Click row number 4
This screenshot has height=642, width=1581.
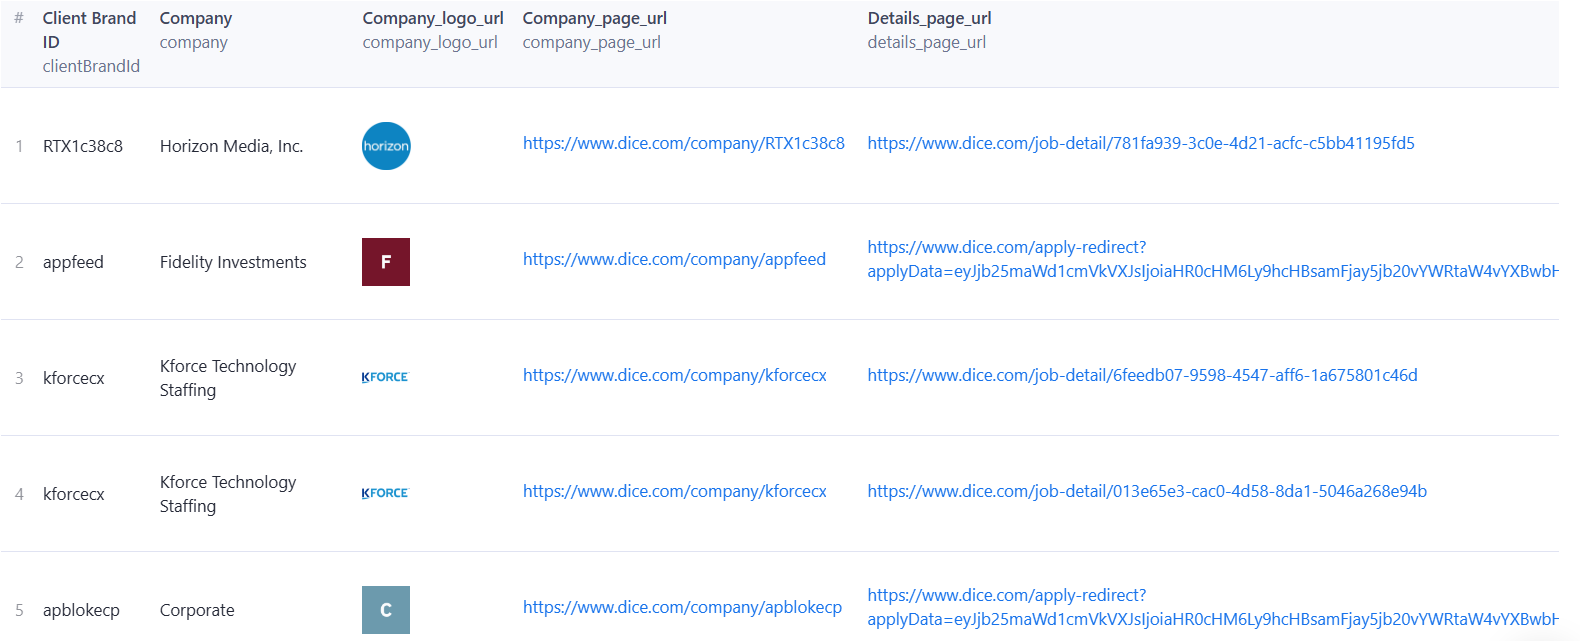click(19, 494)
